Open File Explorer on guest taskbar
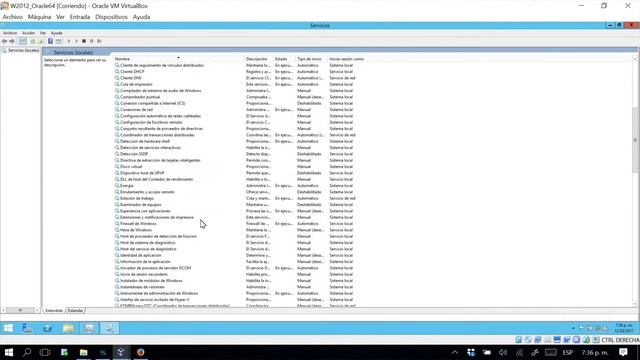 (x=68, y=328)
